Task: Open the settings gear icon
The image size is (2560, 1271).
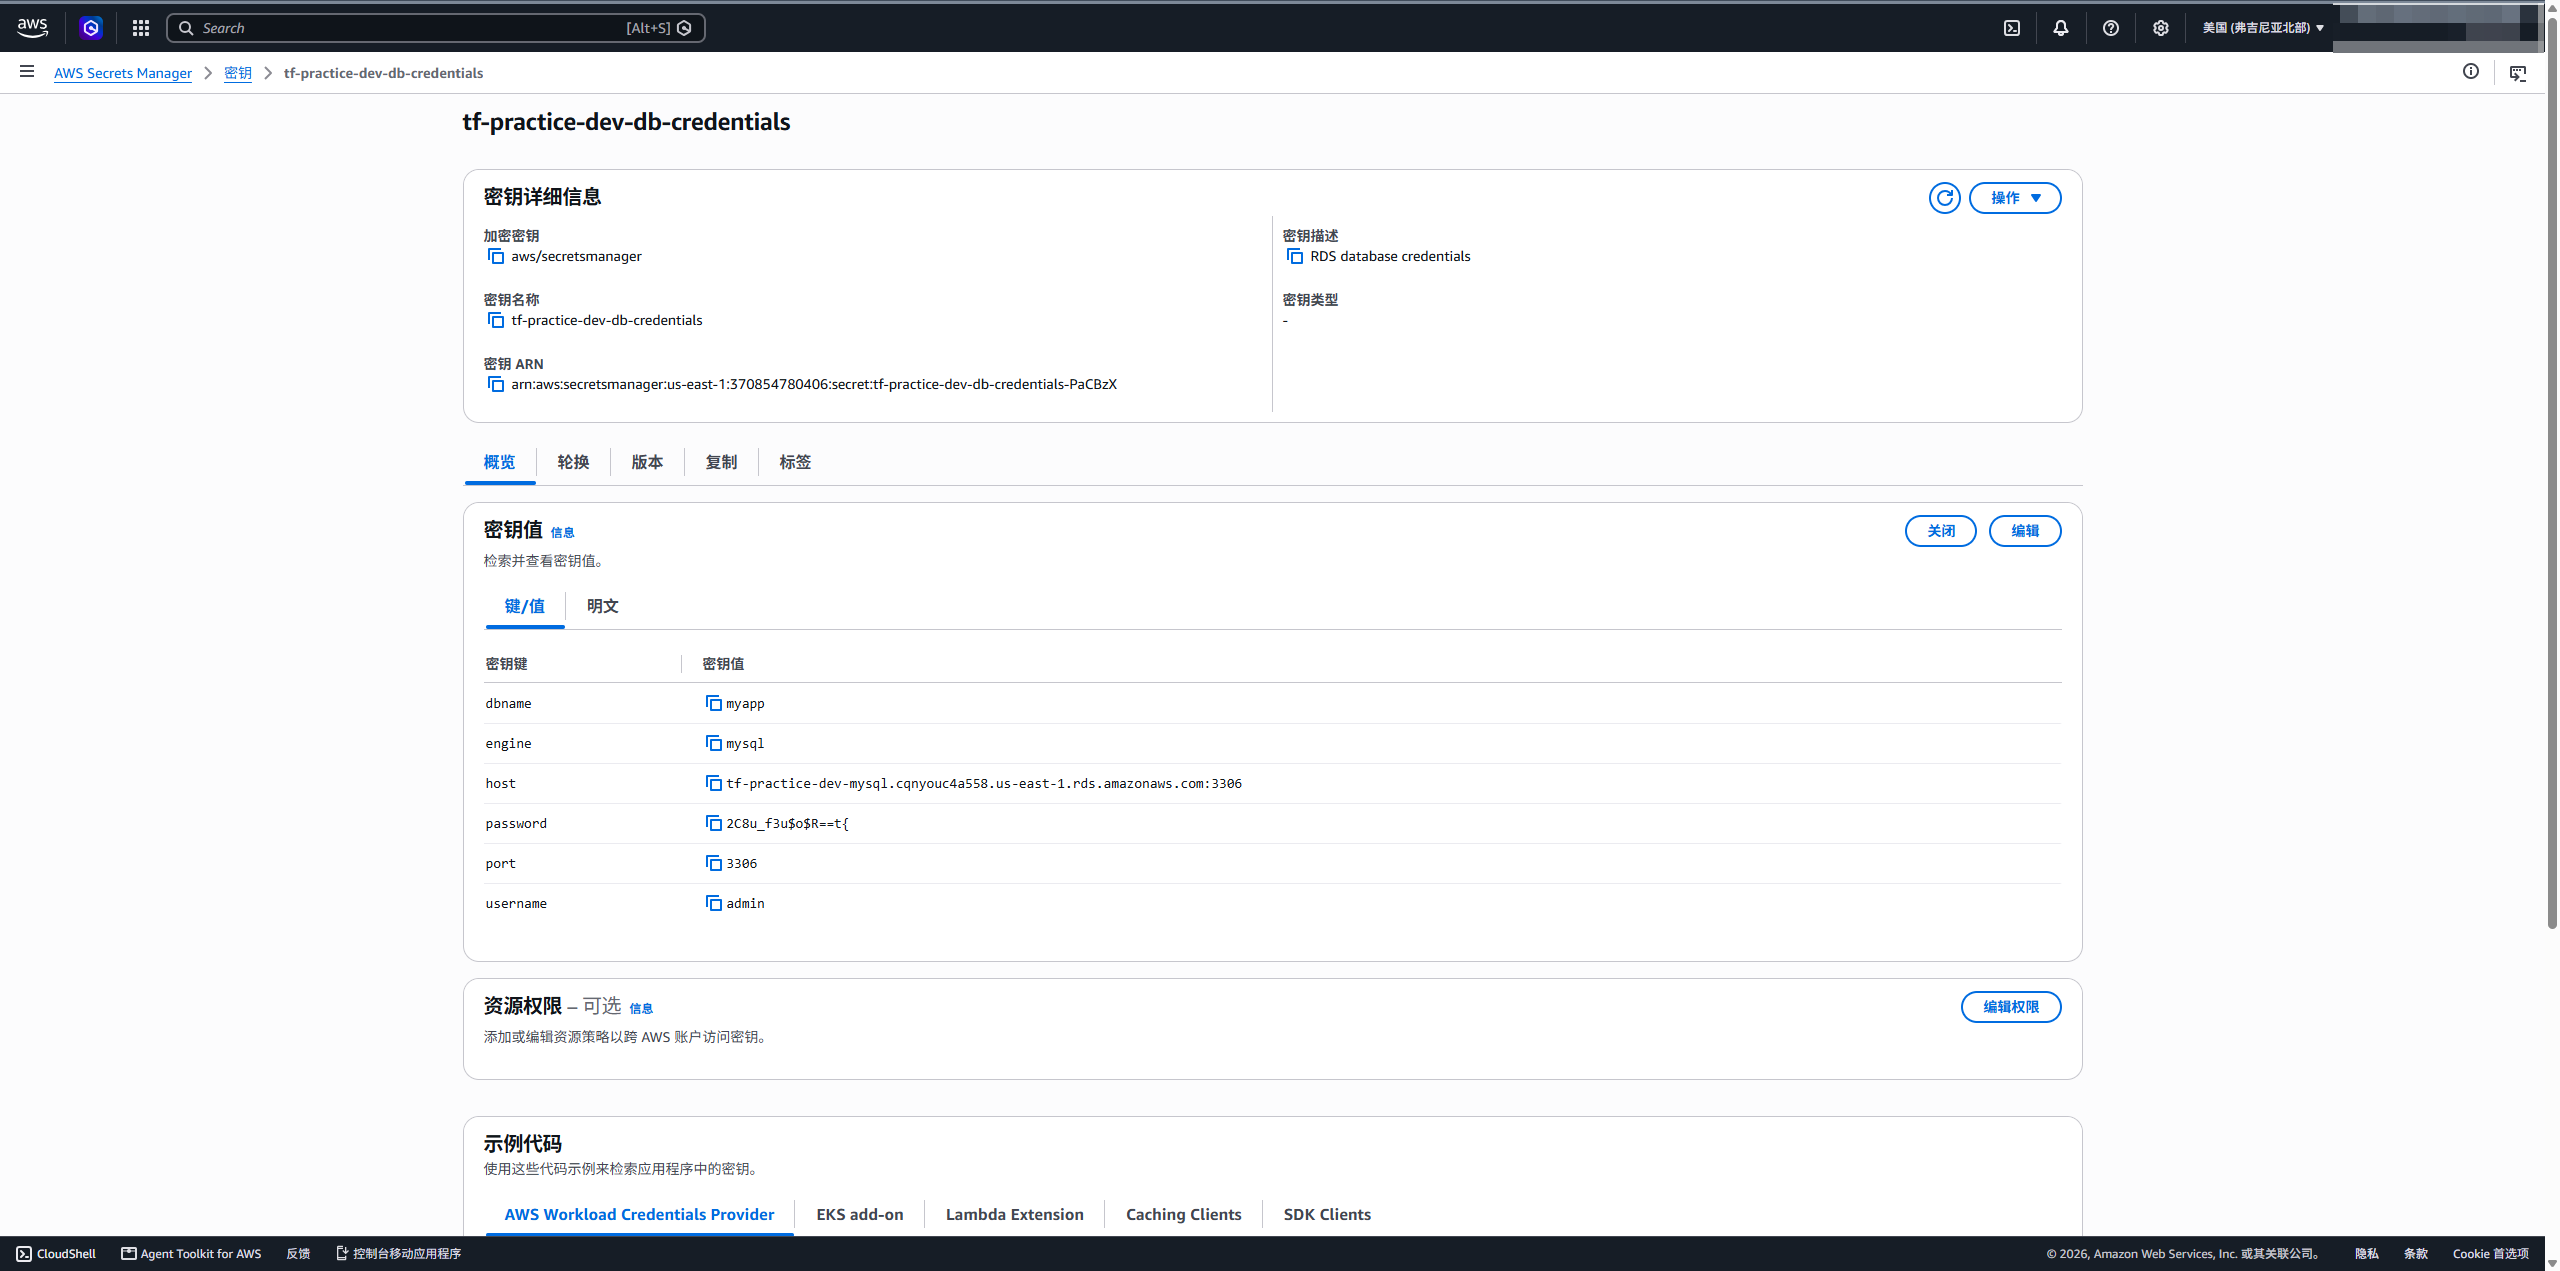Action: (2161, 28)
